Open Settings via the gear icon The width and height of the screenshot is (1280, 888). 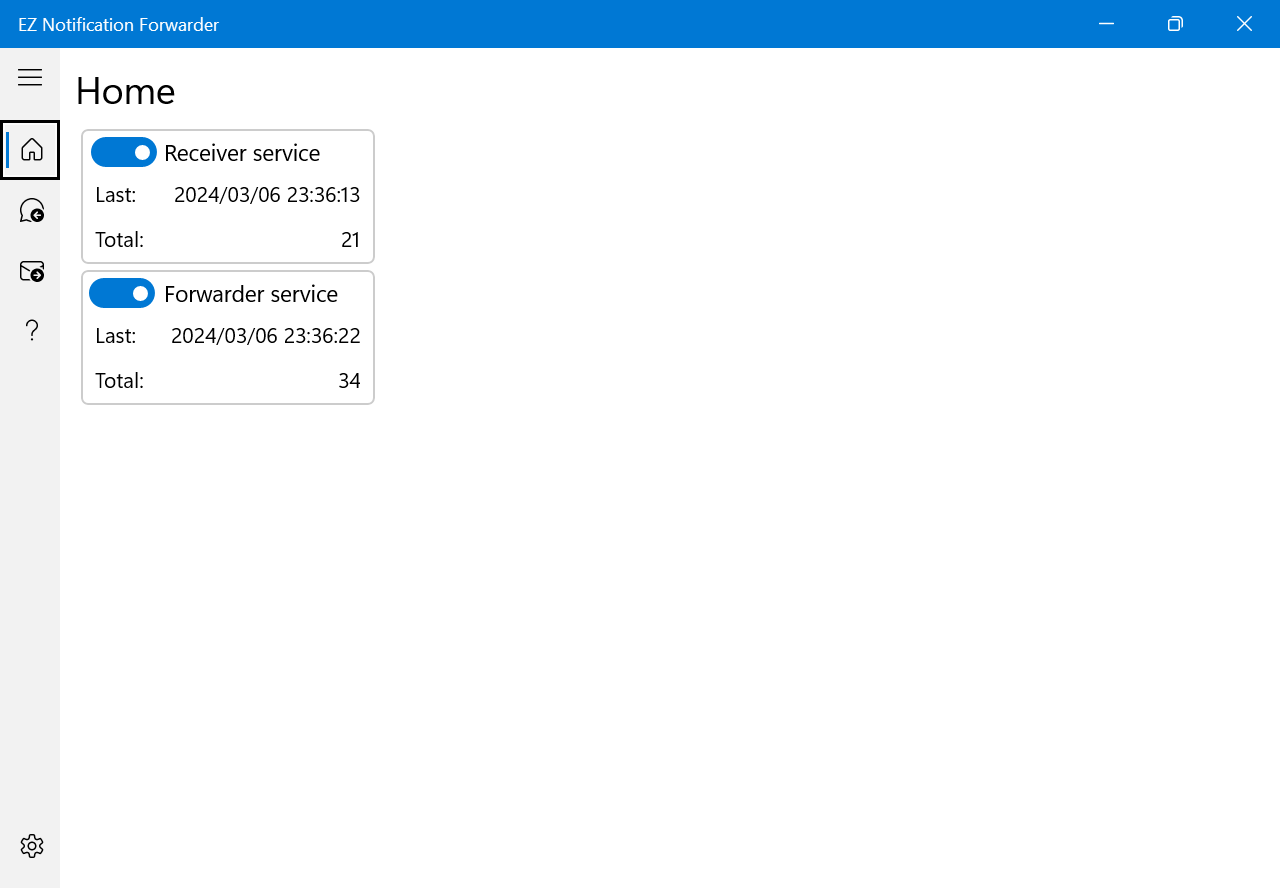coord(31,846)
